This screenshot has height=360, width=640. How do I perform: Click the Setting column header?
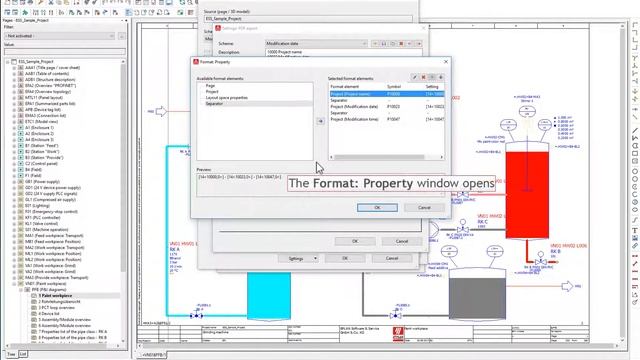pos(432,87)
